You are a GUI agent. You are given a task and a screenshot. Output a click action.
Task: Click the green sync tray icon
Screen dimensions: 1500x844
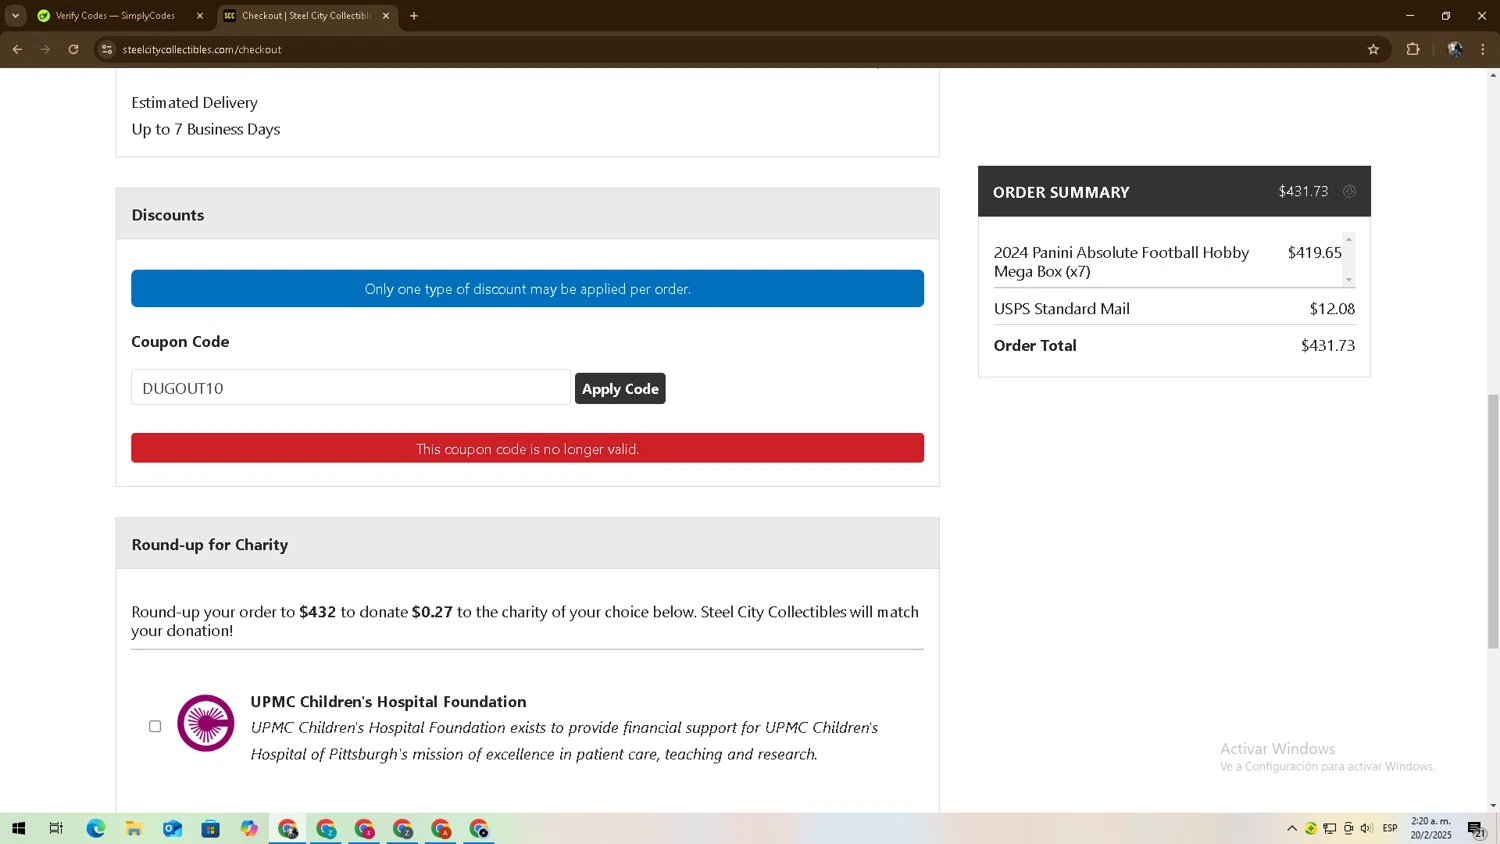click(x=1310, y=828)
